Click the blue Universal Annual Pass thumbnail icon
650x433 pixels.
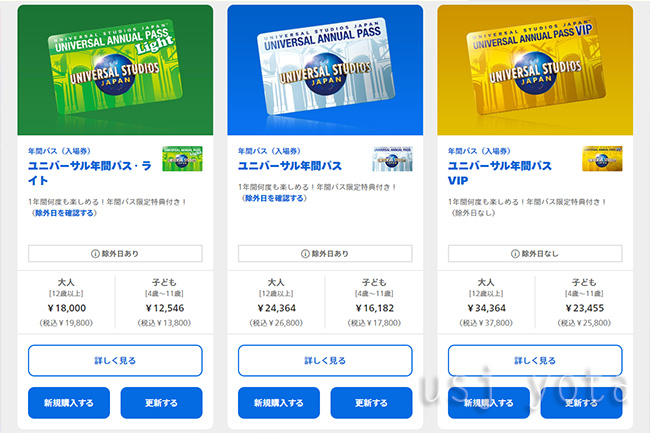392,159
